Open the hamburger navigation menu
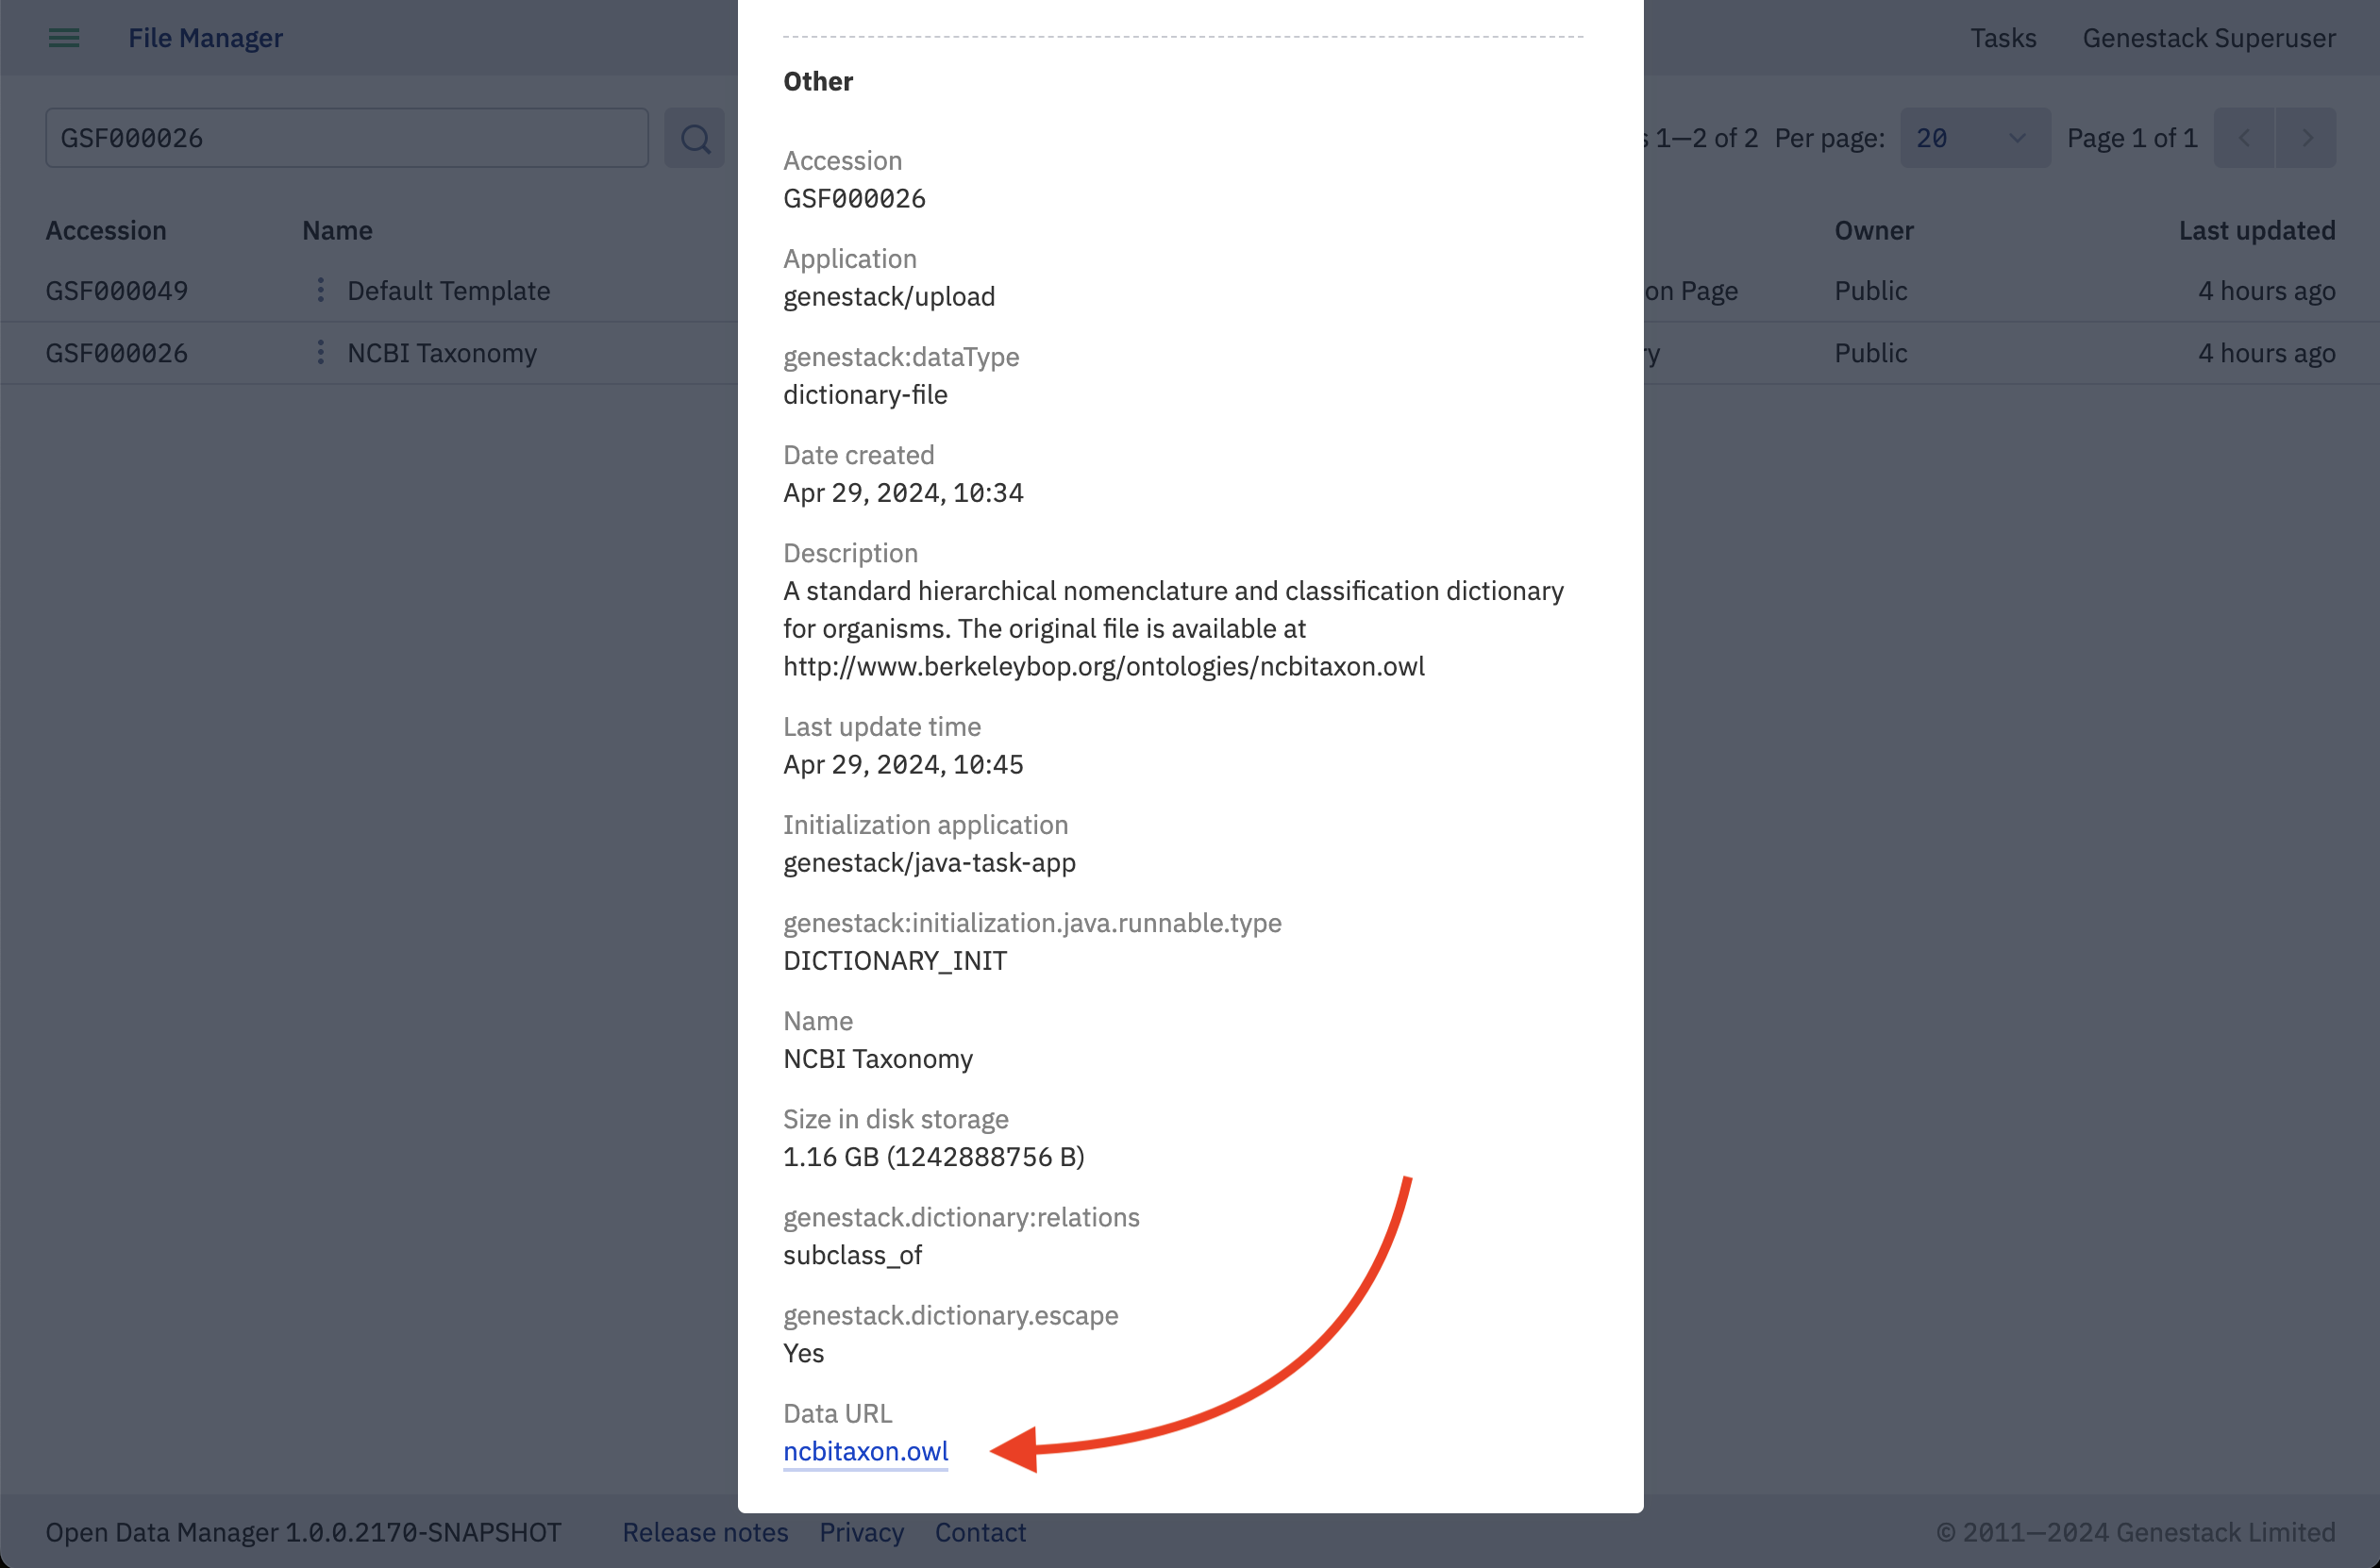Screen dimensions: 2380x1568 pos(64,38)
